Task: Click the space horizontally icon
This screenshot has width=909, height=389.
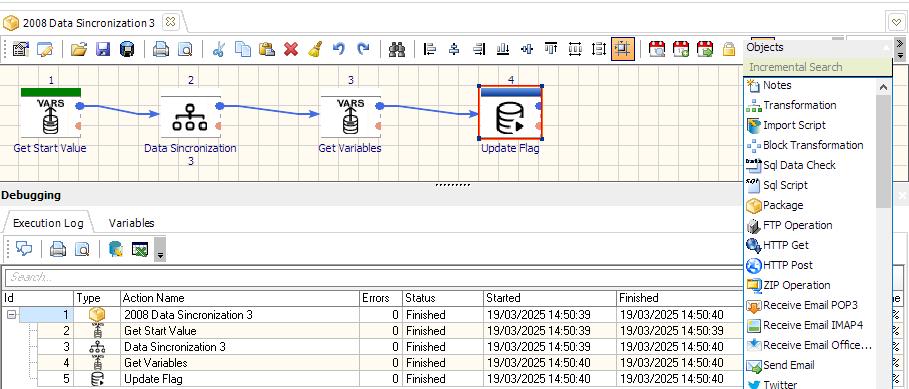Action: 575,49
